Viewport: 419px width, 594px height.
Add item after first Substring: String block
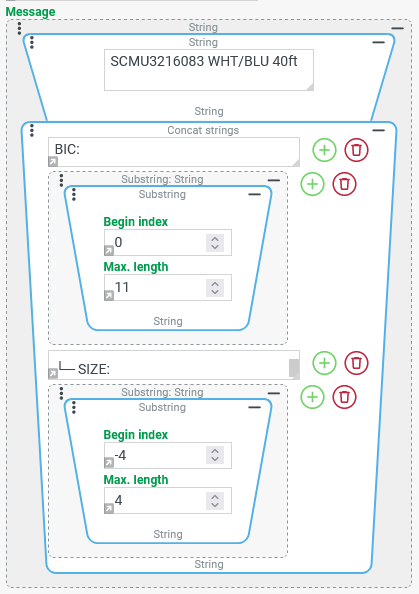[313, 184]
